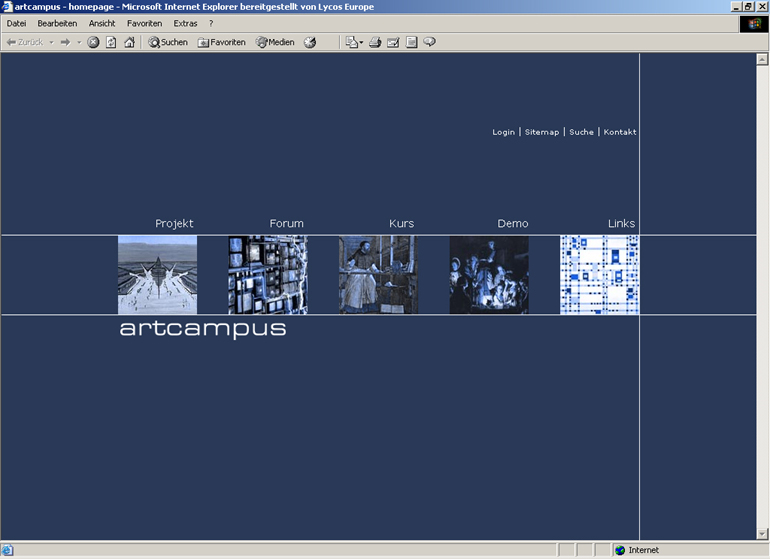Open the Favoriten toolbar button
Viewport: 770px width, 559px height.
click(x=221, y=42)
